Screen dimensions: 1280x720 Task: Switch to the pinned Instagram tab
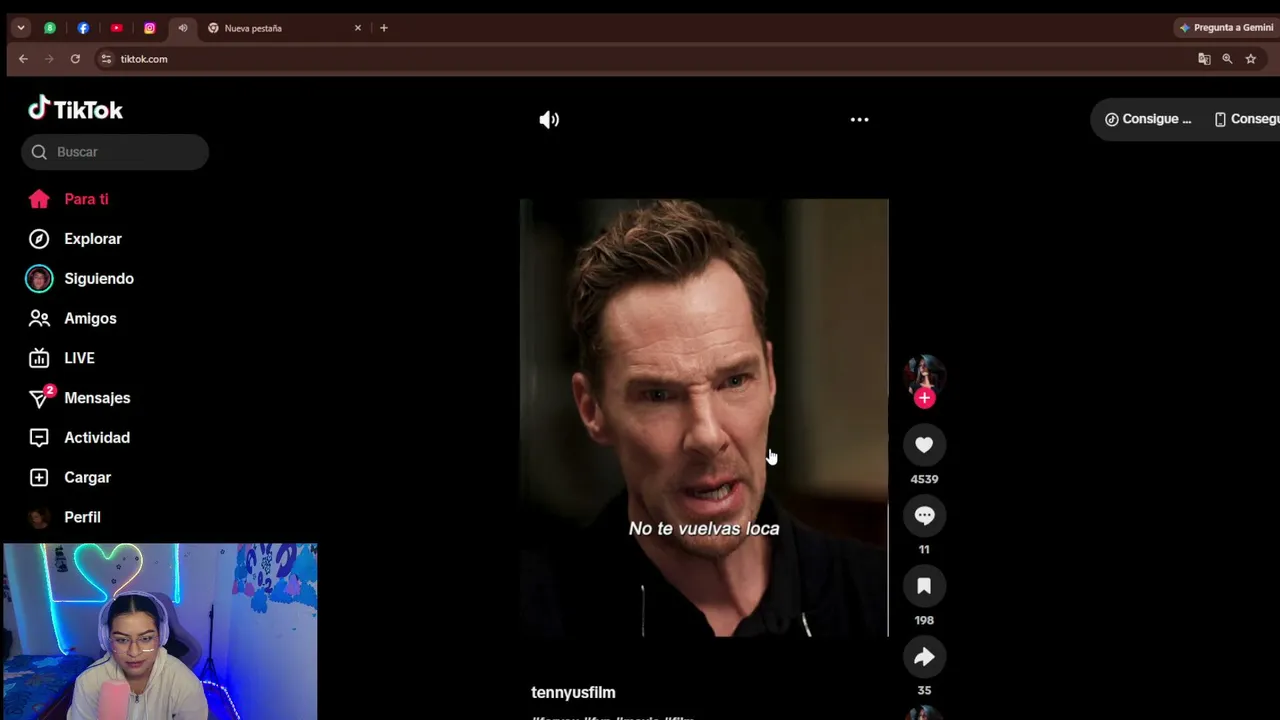point(150,28)
